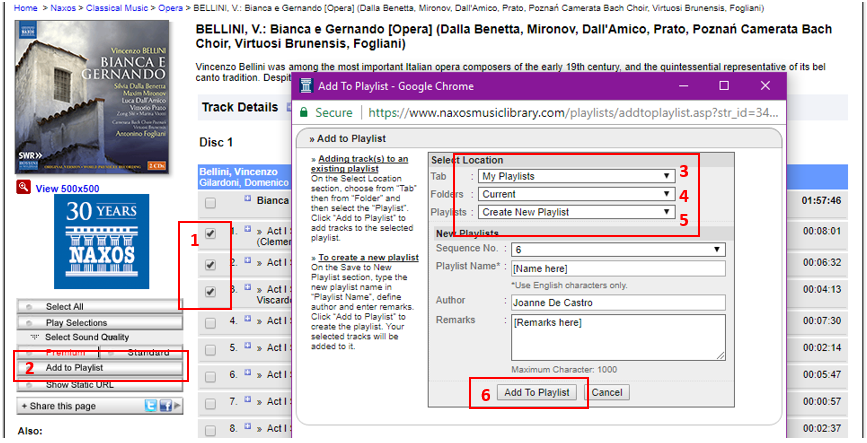Click the green Secure padlock icon
The width and height of the screenshot is (867, 443).
click(304, 112)
